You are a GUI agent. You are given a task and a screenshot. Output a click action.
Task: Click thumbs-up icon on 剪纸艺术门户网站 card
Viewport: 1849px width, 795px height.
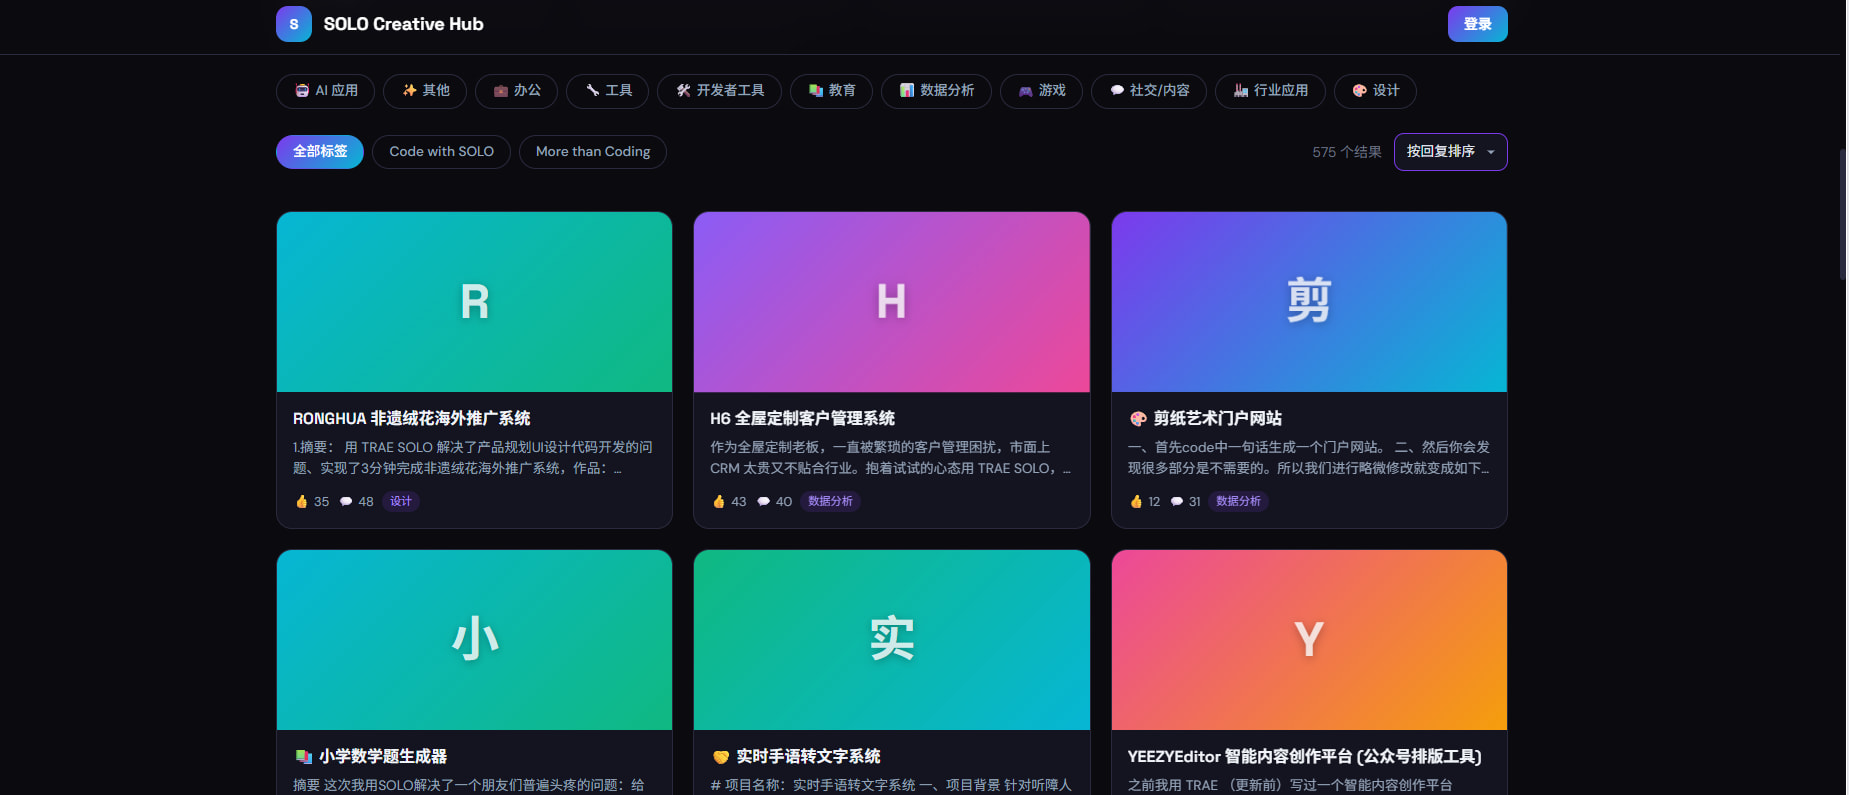coord(1136,501)
